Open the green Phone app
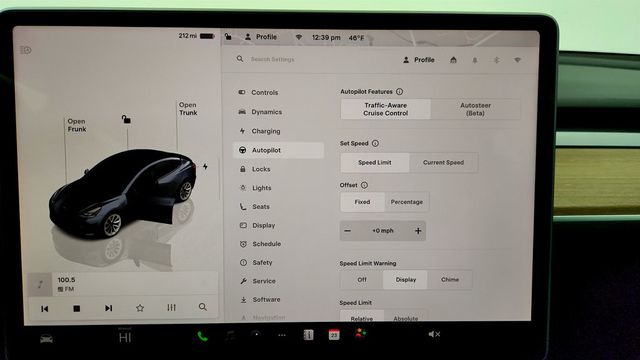This screenshot has height=360, width=640. (202, 336)
